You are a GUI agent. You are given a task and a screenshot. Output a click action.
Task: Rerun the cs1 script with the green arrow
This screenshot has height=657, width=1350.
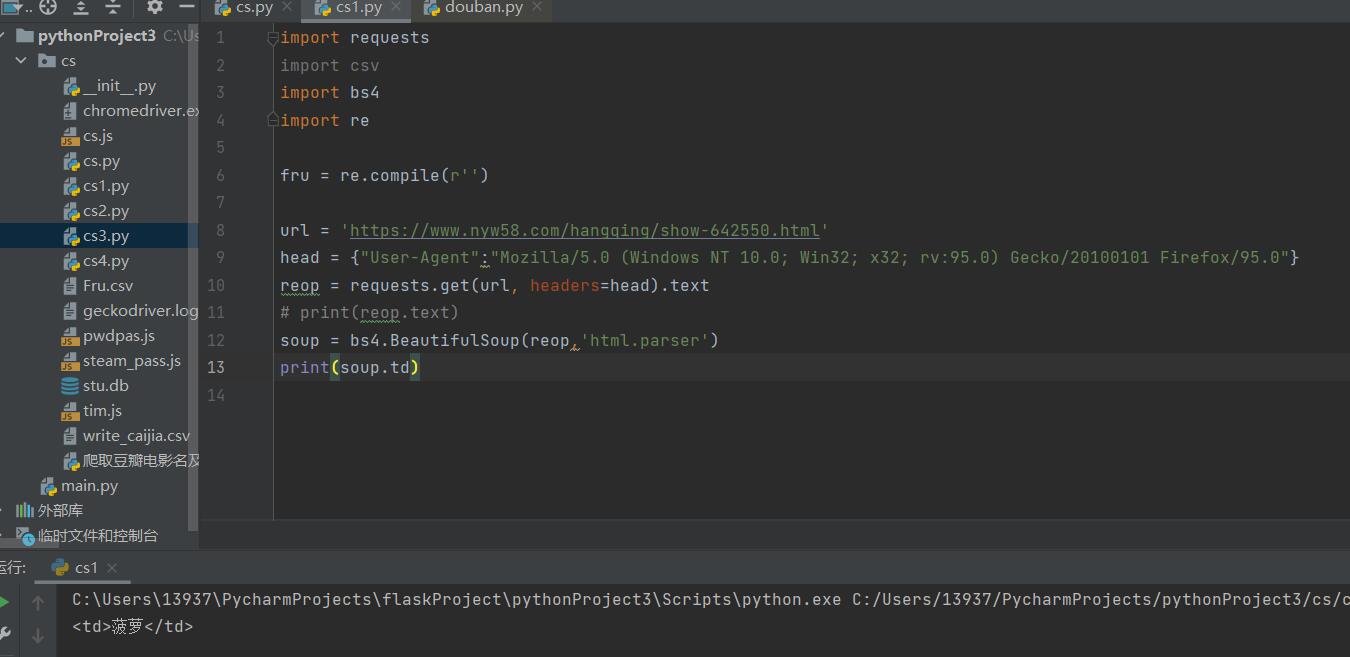[x=5, y=602]
